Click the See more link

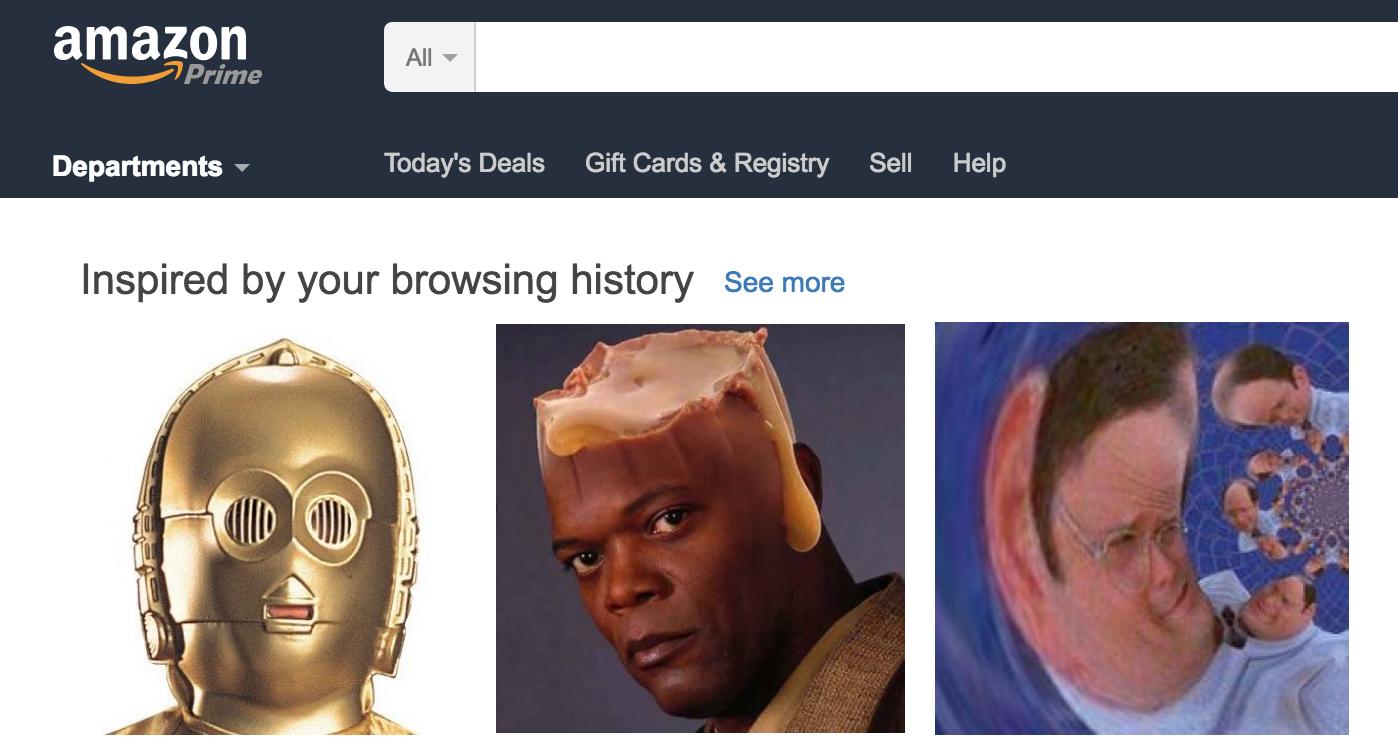pyautogui.click(x=784, y=283)
